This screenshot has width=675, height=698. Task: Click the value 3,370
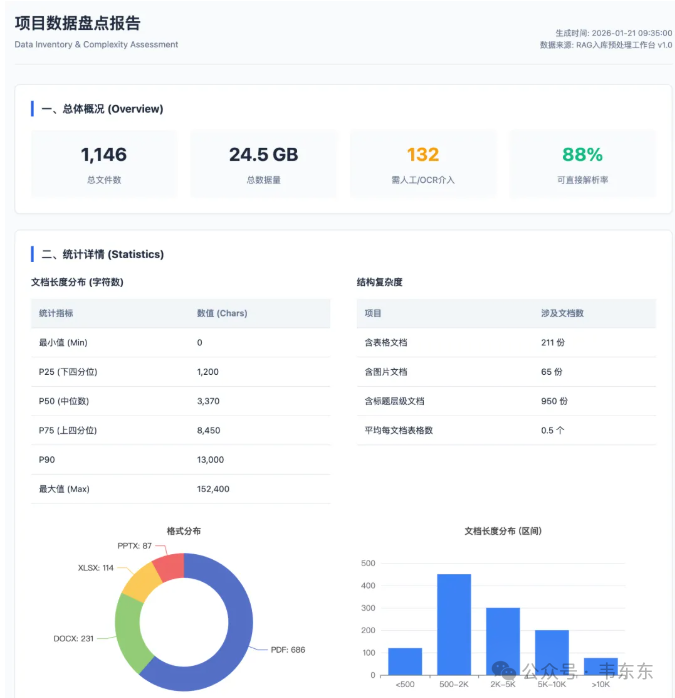tap(208, 402)
